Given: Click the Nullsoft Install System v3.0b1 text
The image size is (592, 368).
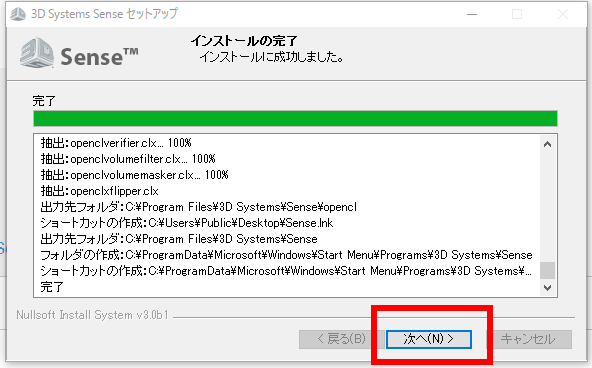Looking at the screenshot, I should [x=92, y=315].
